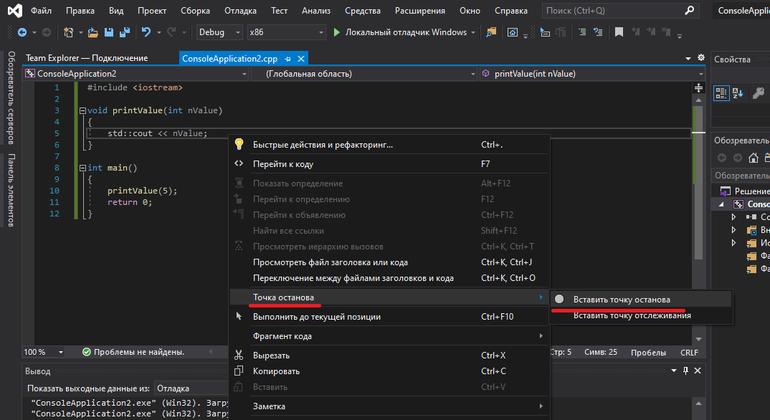Click the save all icon
Screen dimensions: 770x420
tap(125, 32)
